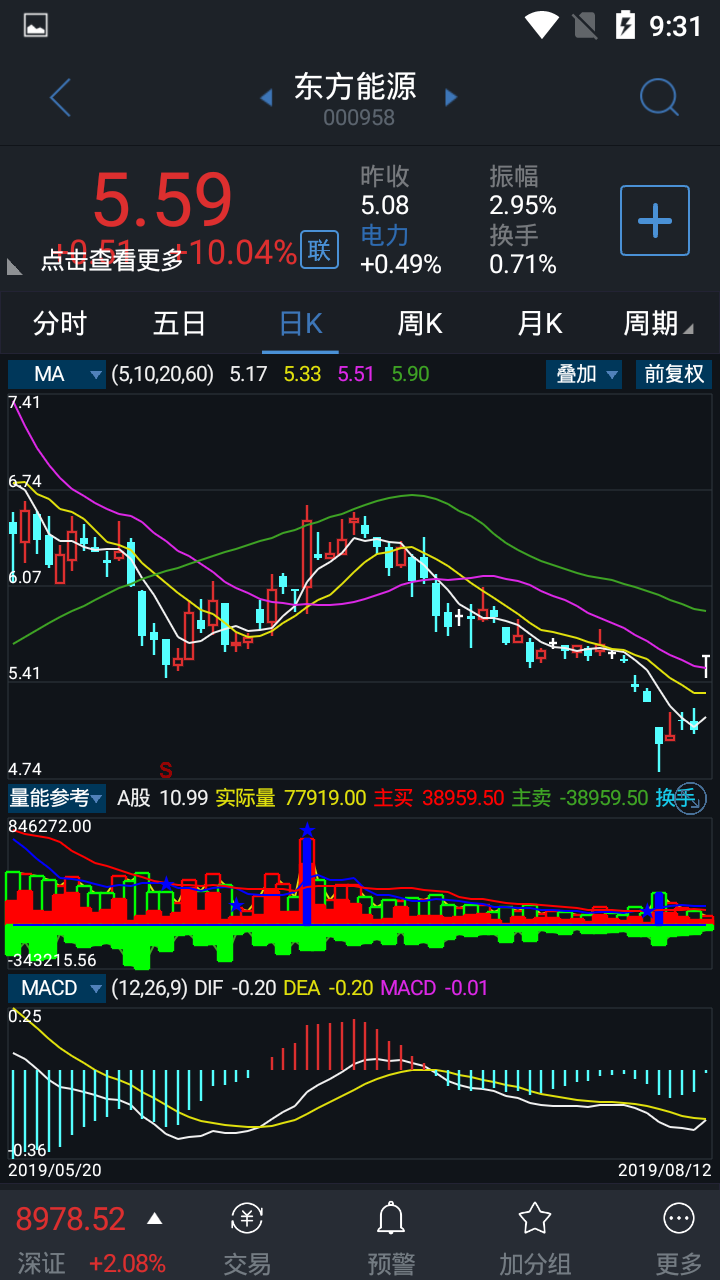This screenshot has height=1280, width=720.
Task: Tap MA60 value 5.90
Action: (410, 374)
